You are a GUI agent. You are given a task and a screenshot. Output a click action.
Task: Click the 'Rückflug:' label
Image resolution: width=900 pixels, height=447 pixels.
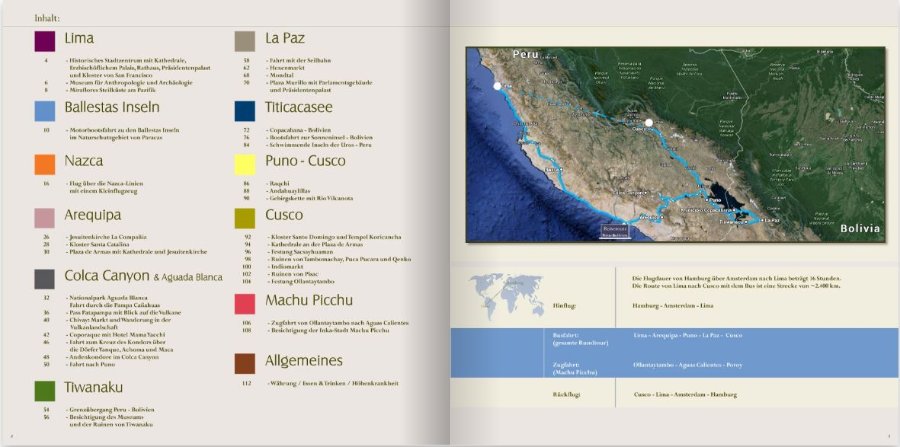[567, 395]
